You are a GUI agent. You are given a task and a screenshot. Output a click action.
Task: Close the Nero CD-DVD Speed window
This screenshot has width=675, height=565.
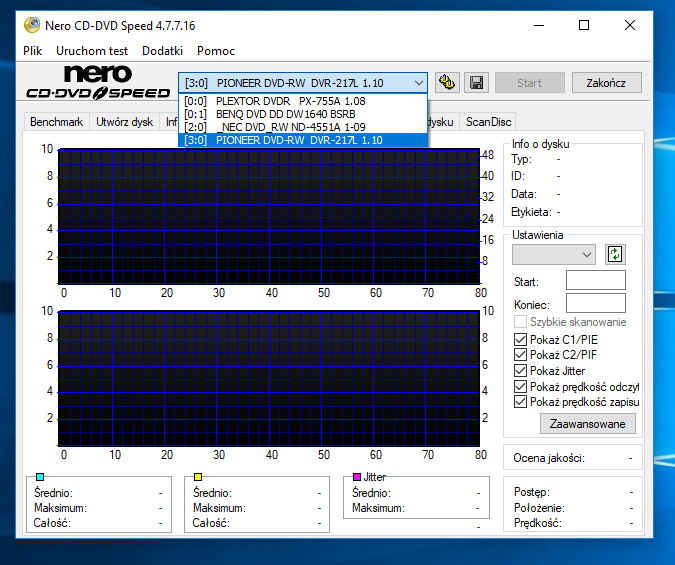point(630,25)
